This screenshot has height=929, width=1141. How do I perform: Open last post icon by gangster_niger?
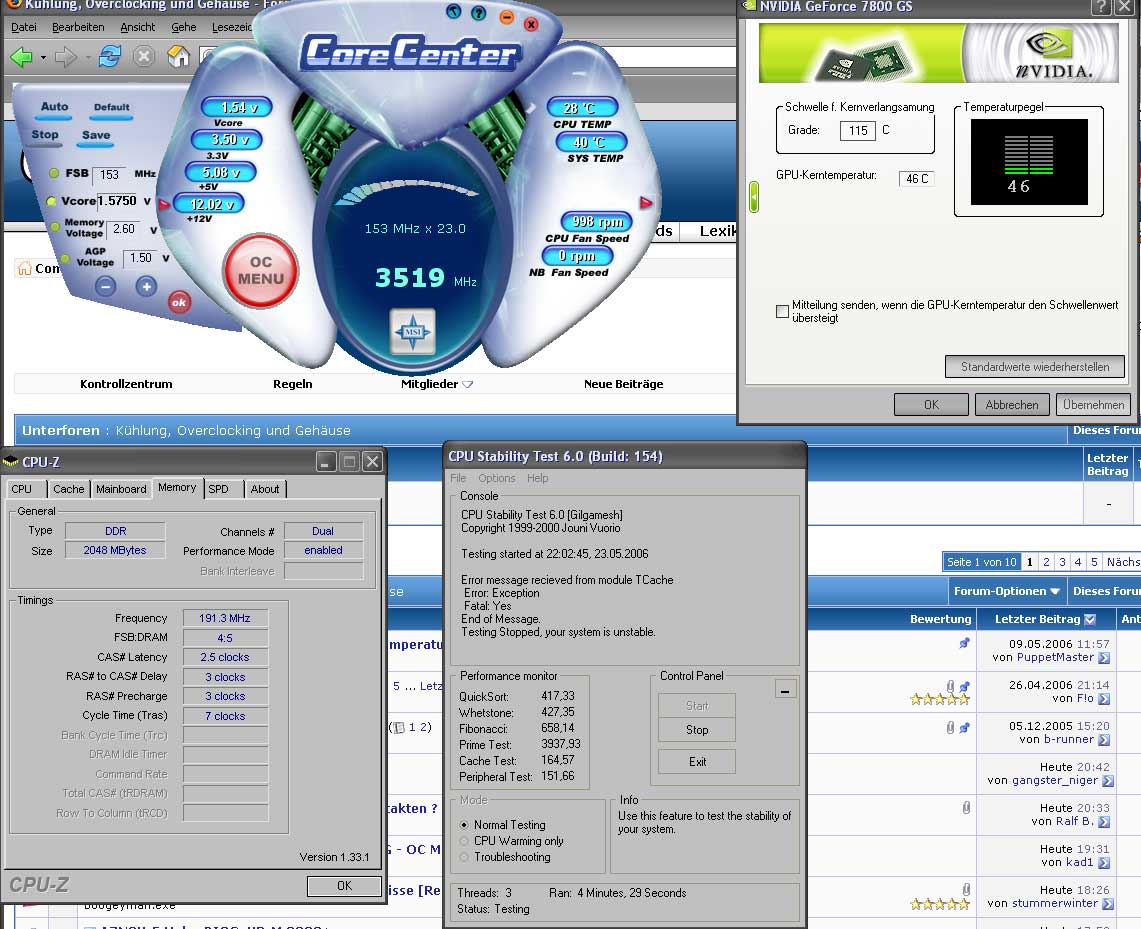click(1108, 781)
